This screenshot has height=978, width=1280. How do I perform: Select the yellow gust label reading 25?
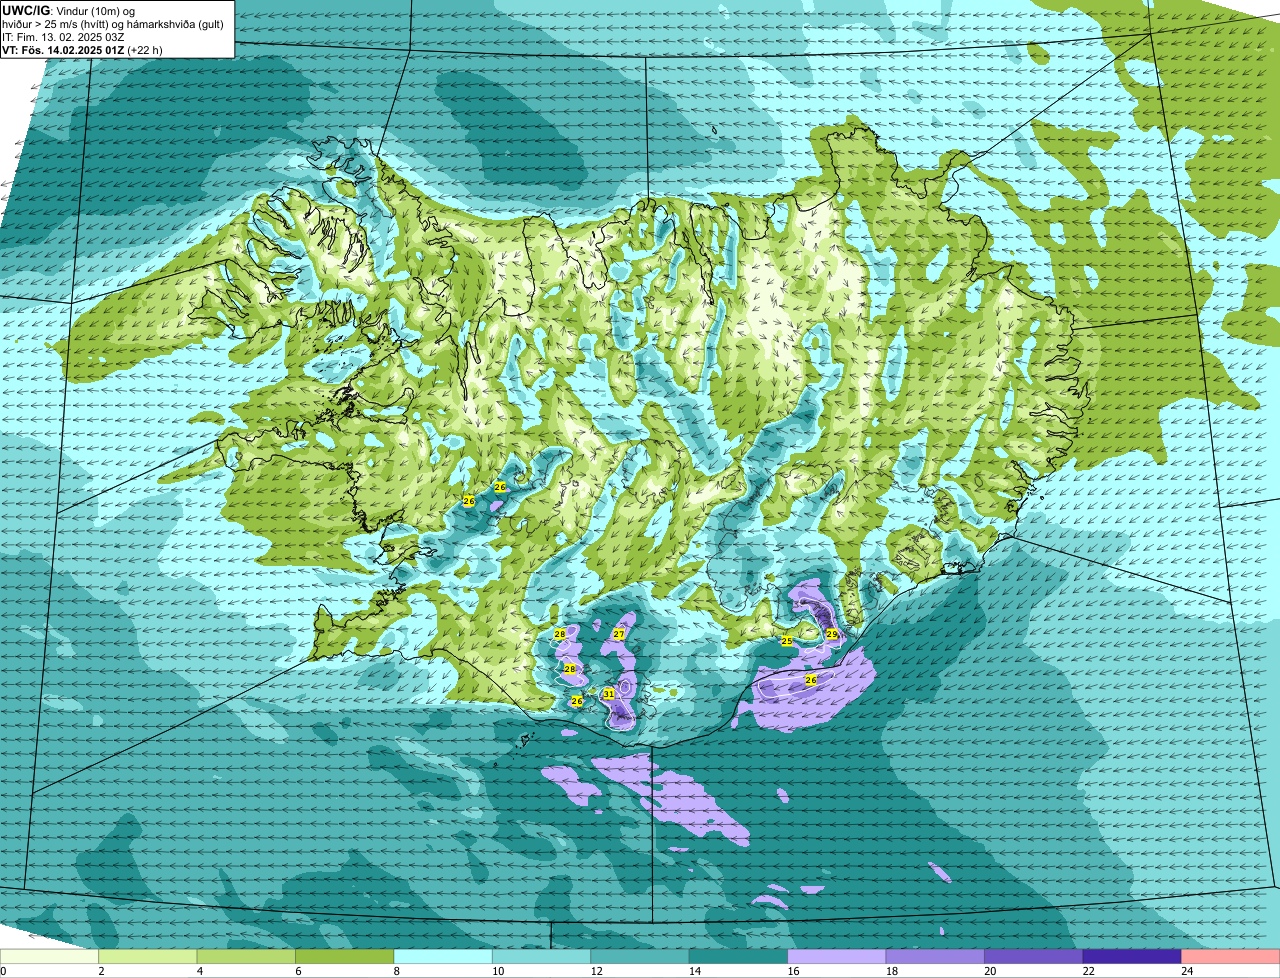pyautogui.click(x=786, y=641)
